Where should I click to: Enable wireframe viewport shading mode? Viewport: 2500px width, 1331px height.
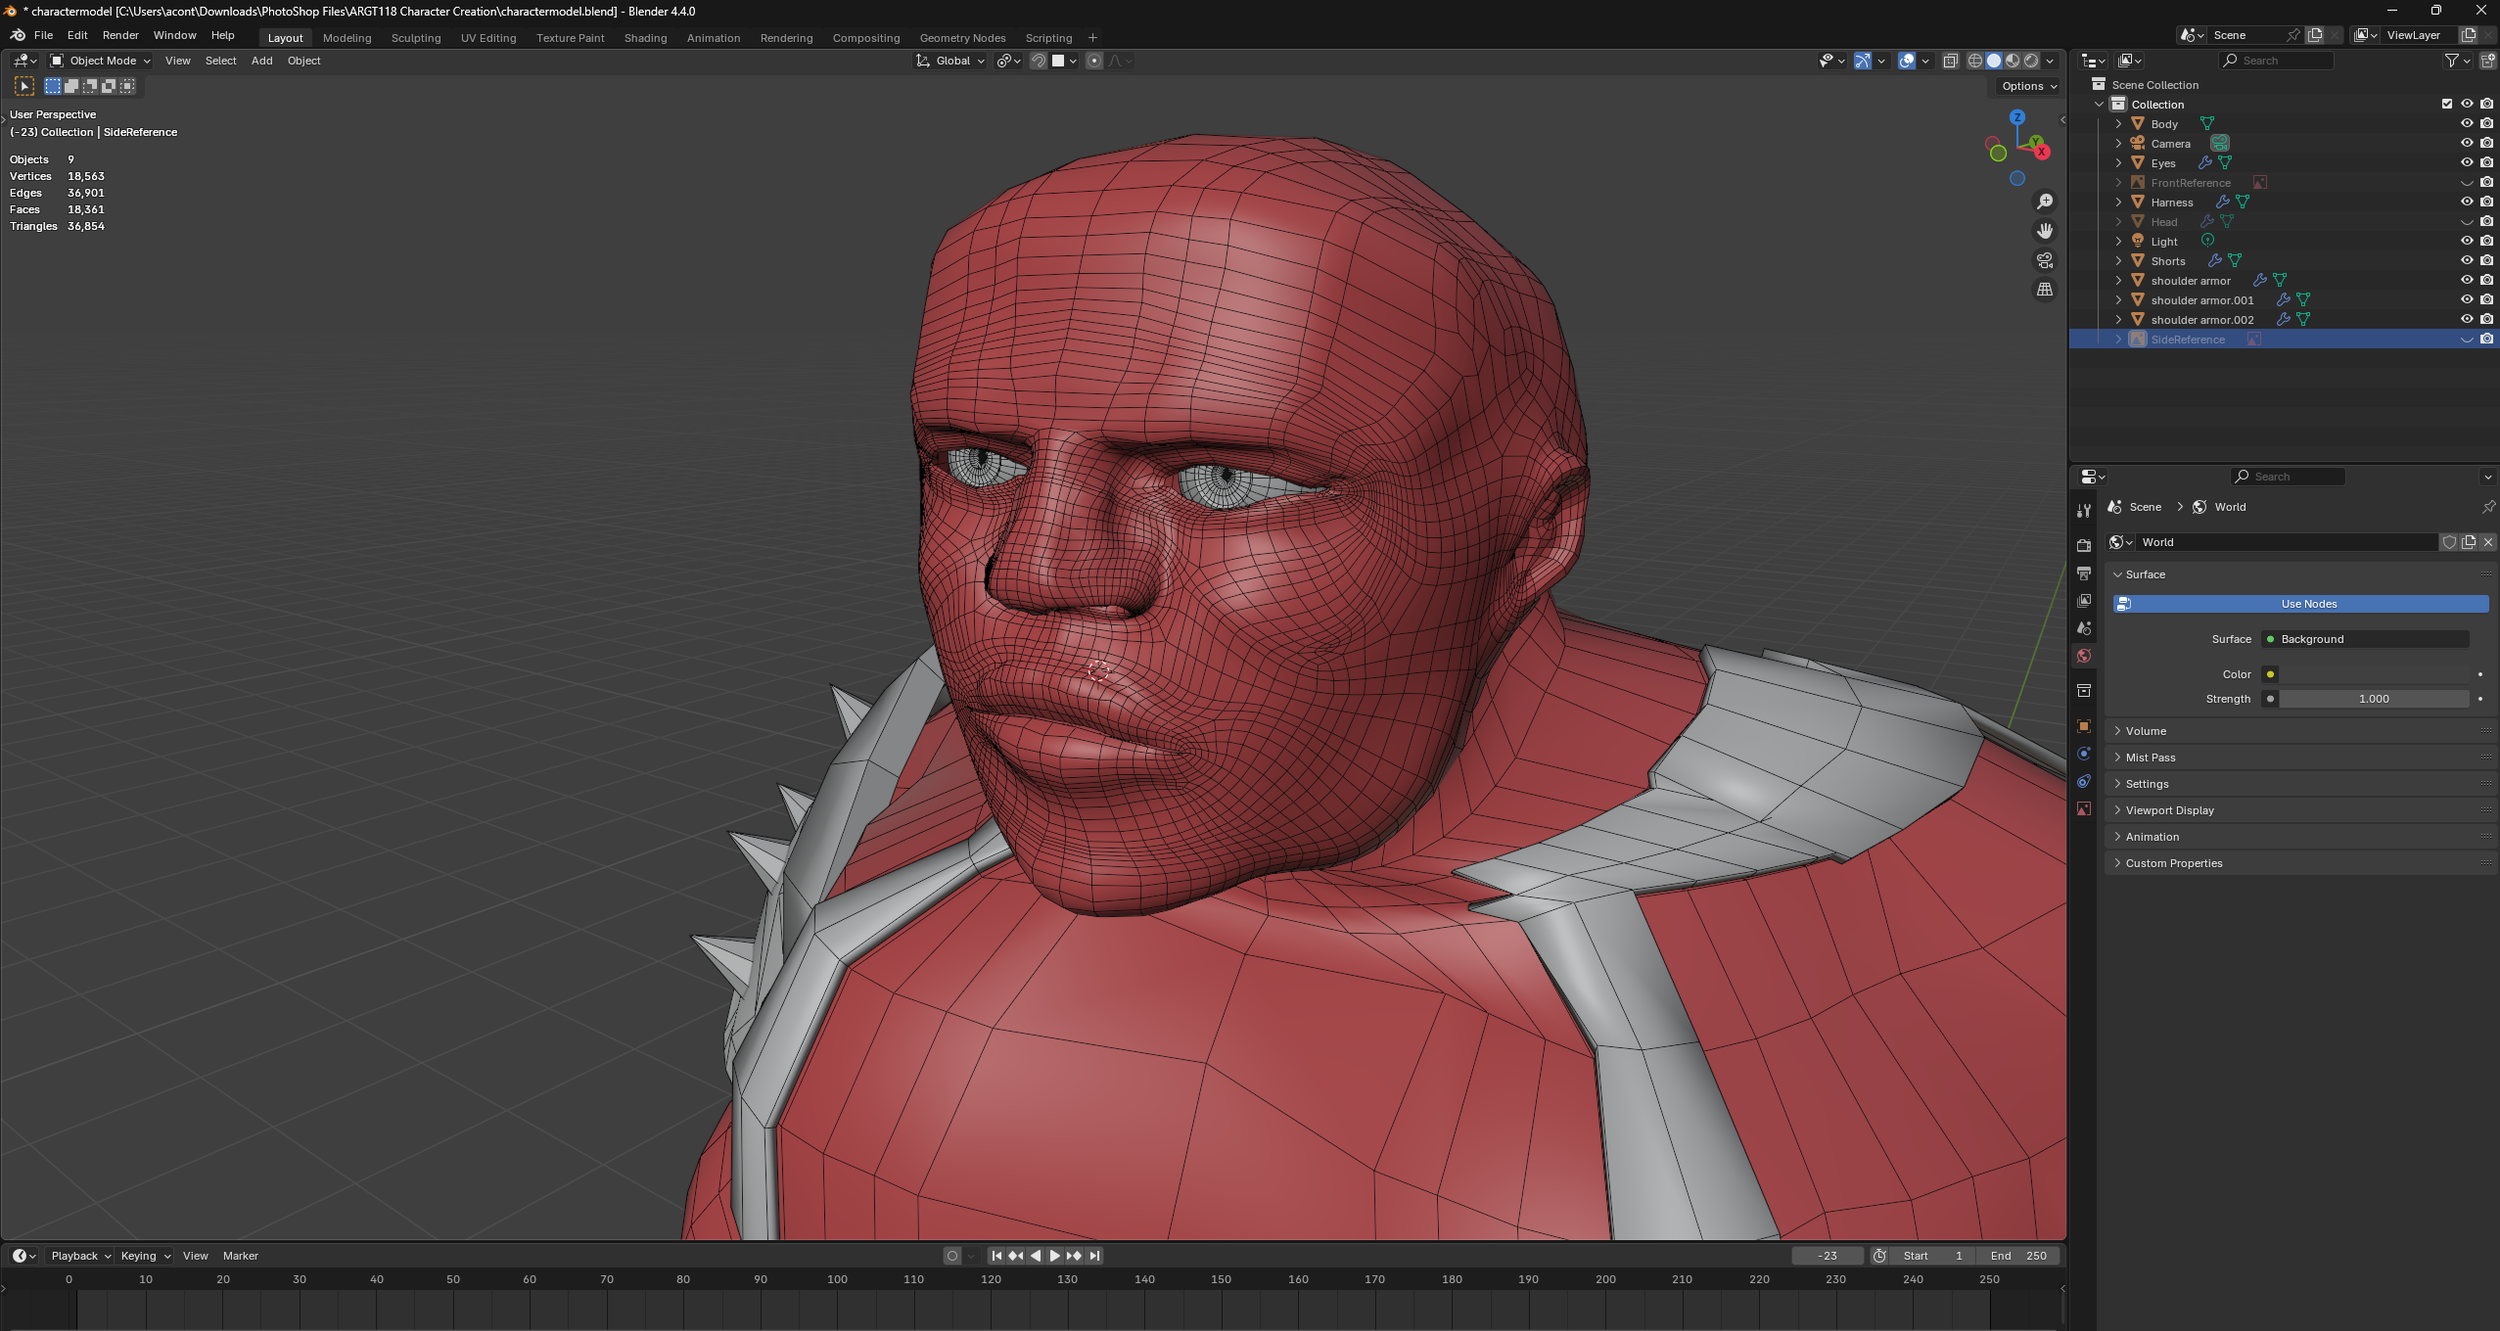[x=1975, y=61]
